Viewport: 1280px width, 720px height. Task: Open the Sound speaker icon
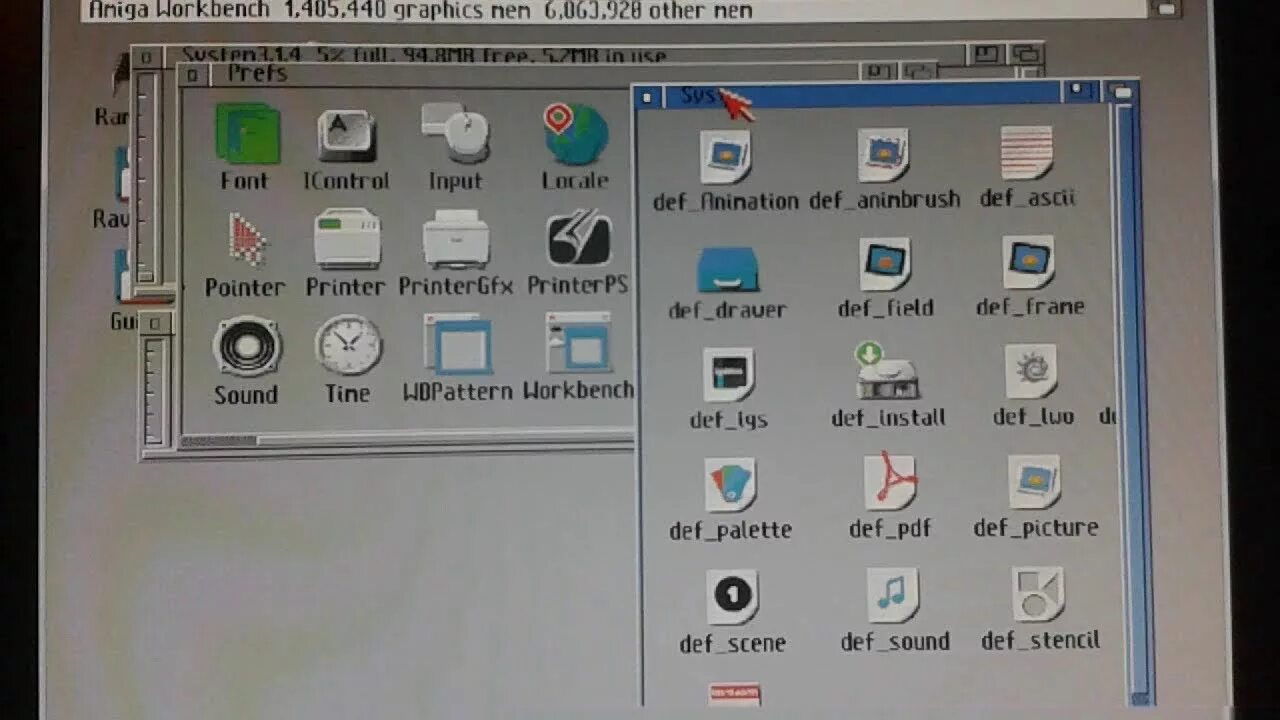tap(246, 347)
